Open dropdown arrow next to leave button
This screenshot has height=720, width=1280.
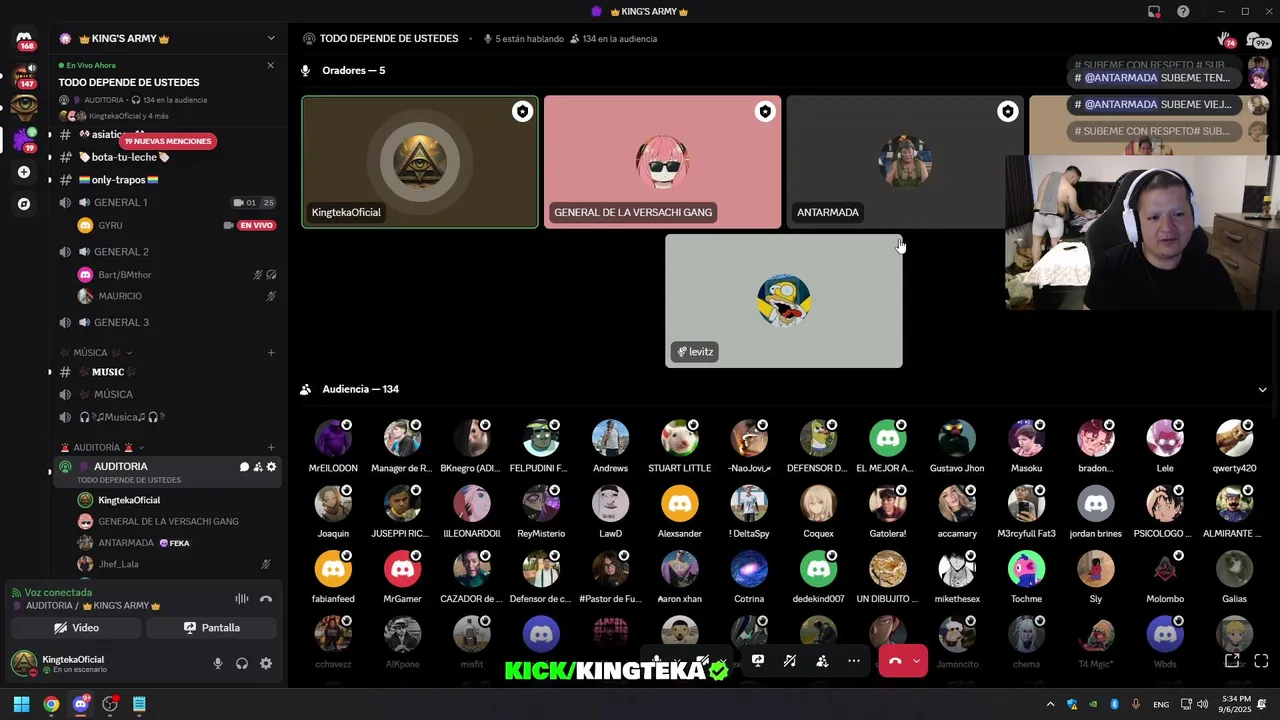(917, 661)
